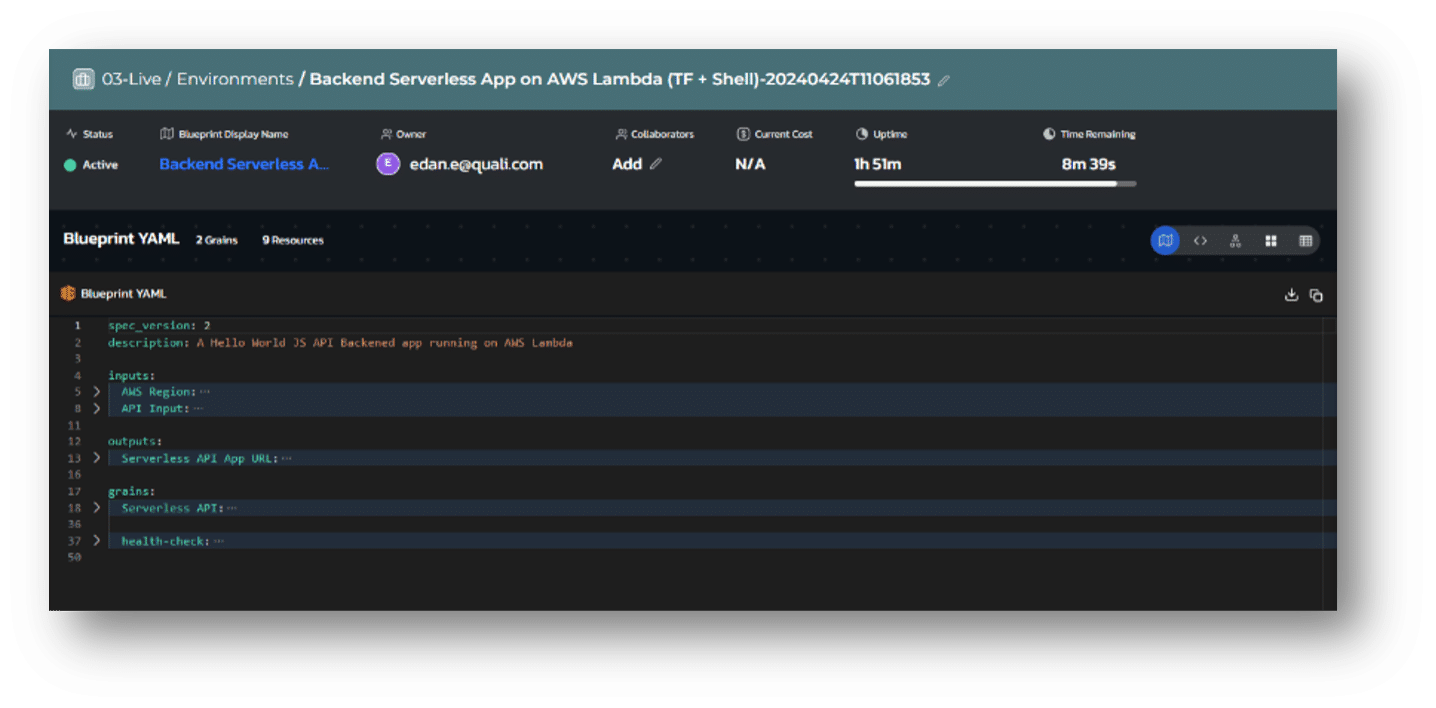
Task: Download the Blueprint YAML file
Action: coord(1291,295)
